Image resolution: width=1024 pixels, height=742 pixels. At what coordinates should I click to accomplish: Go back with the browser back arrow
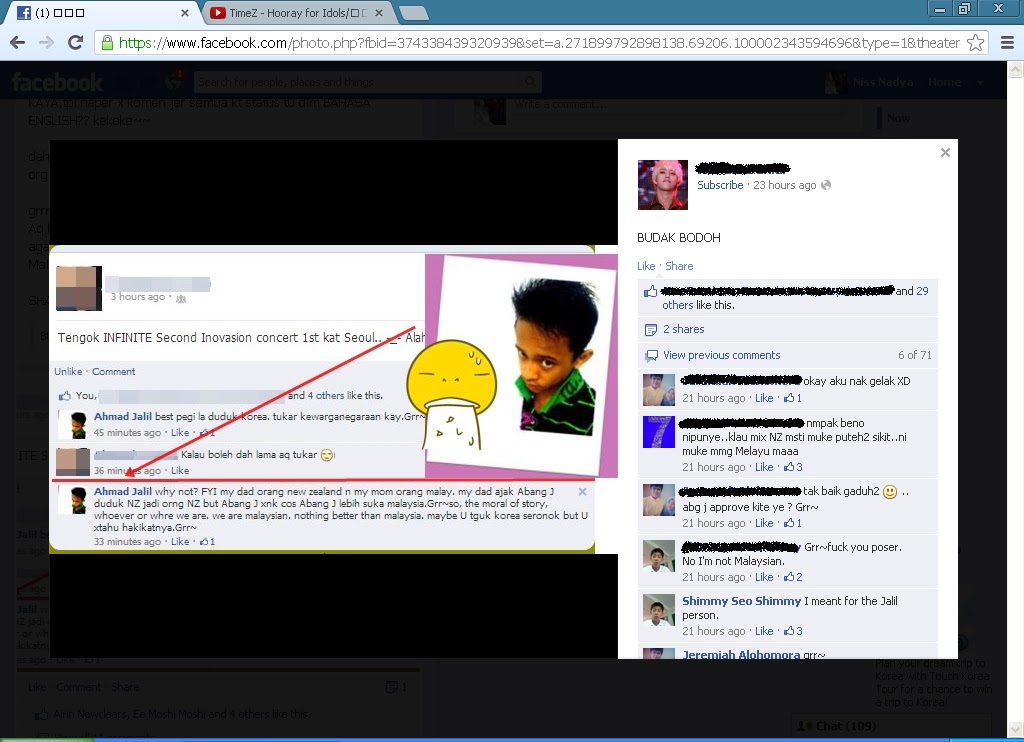(x=18, y=42)
